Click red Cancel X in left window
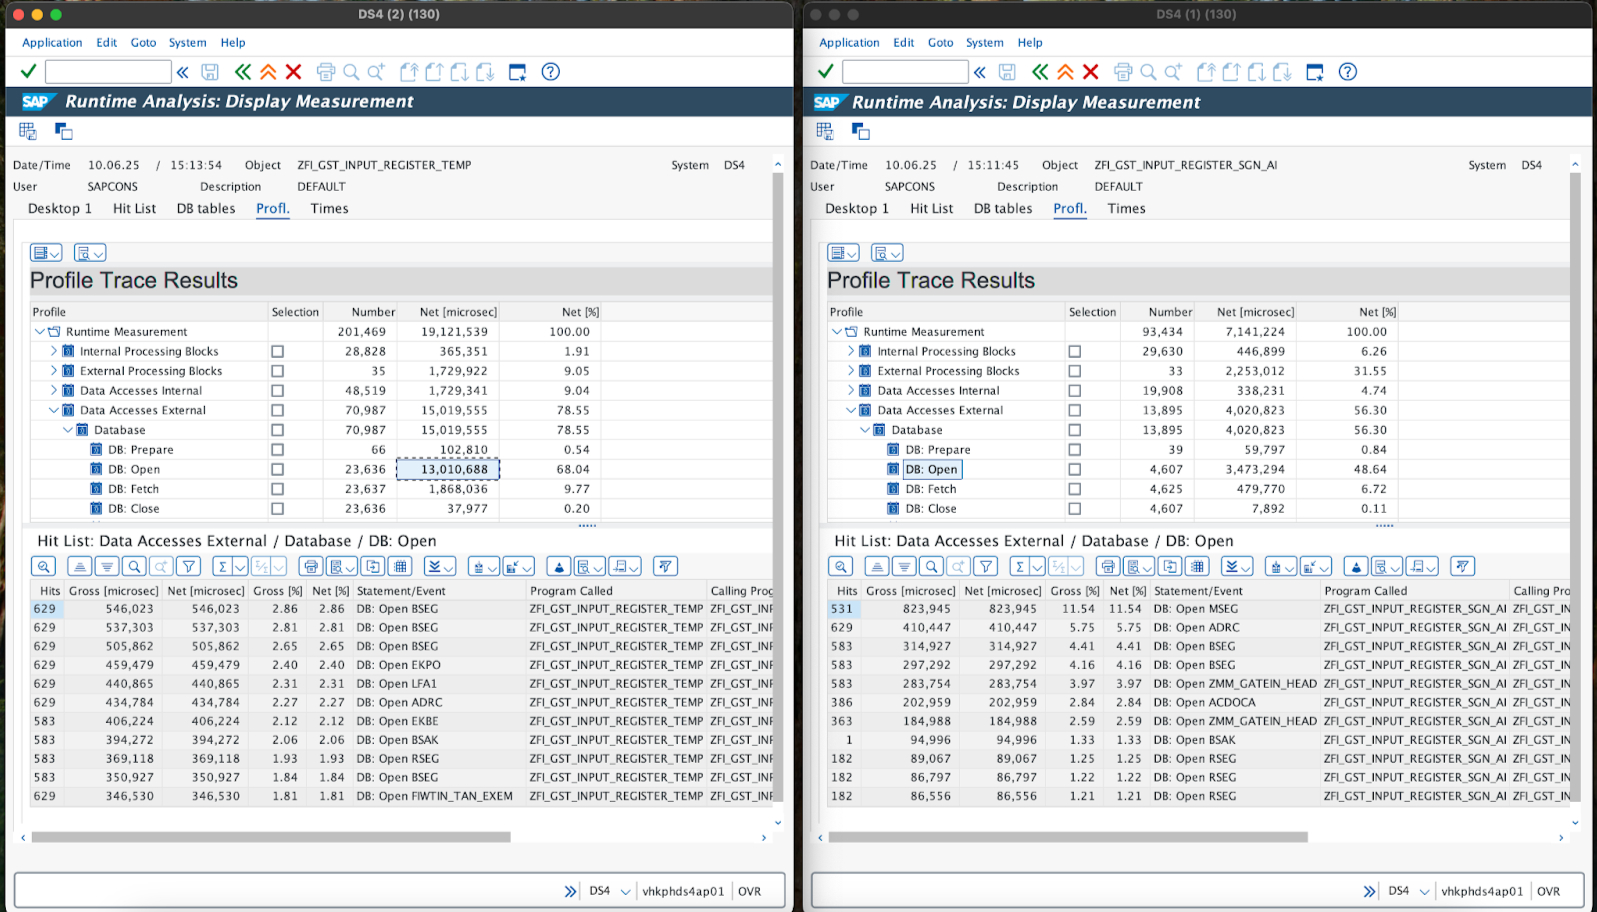Screen dimensions: 1597x912 pyautogui.click(x=293, y=72)
